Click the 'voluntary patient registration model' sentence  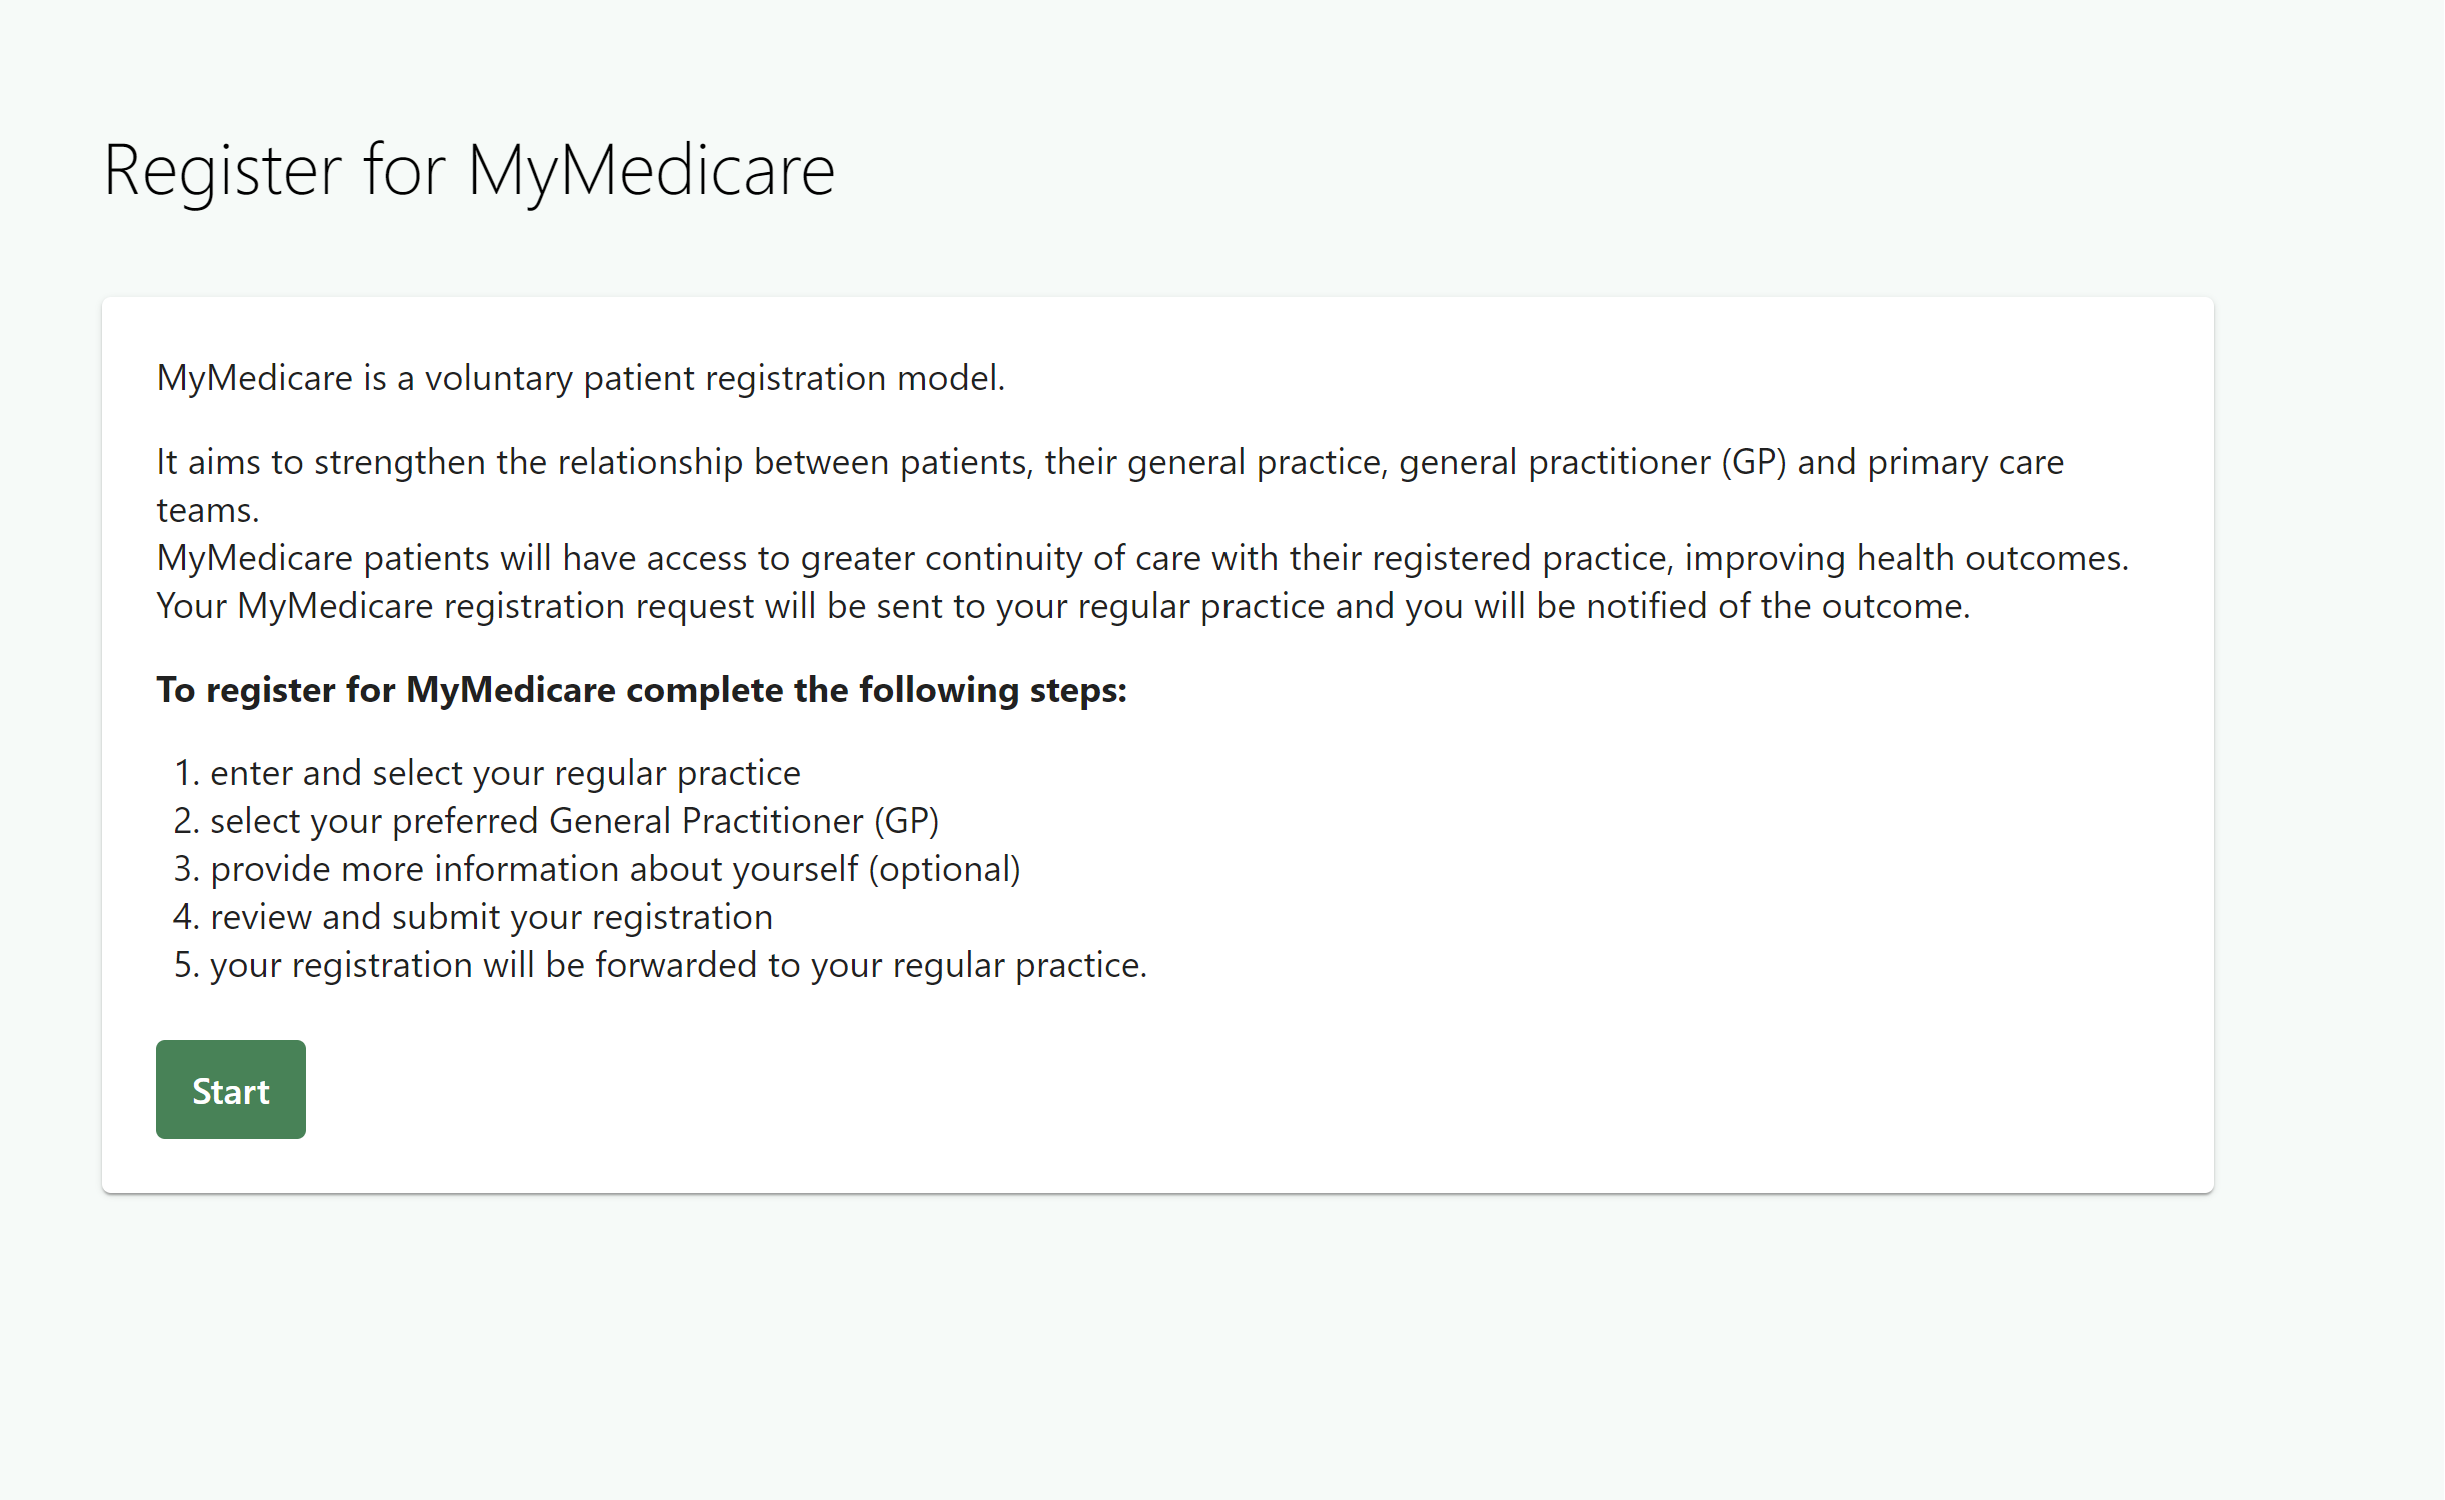click(x=581, y=378)
